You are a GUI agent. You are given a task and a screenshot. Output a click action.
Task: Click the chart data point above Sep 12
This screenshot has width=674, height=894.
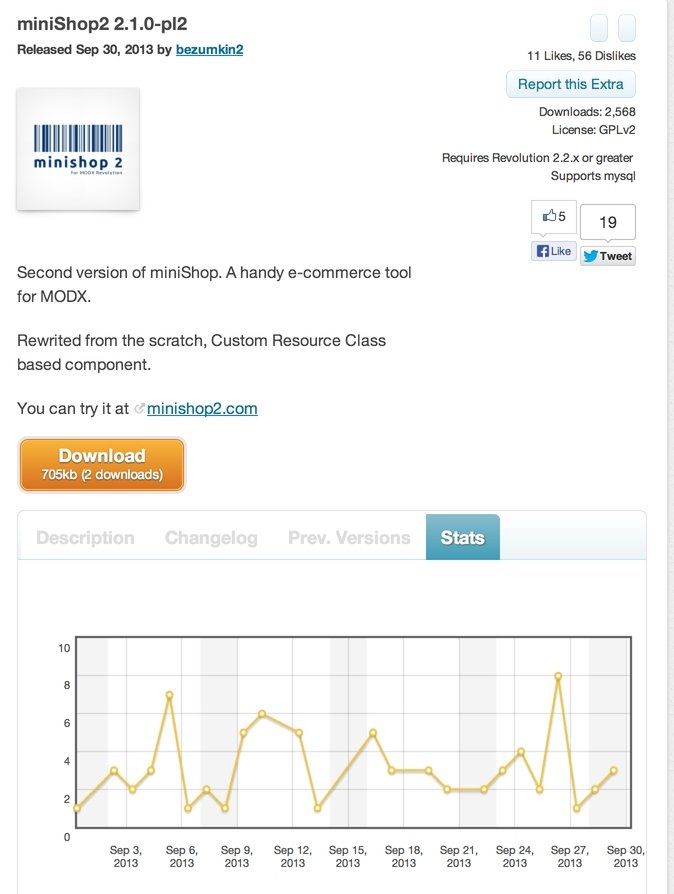click(x=298, y=733)
